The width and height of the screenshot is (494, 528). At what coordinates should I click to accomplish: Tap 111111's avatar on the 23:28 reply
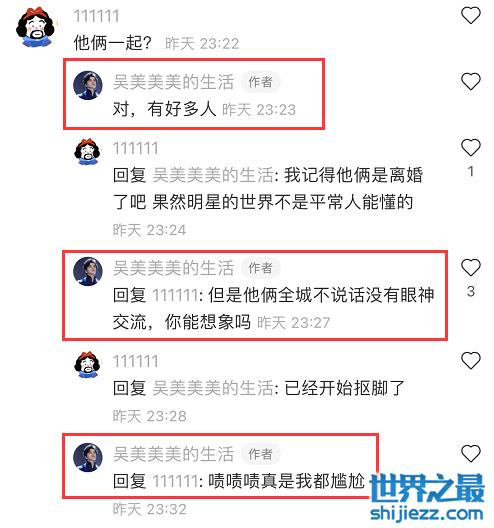coord(87,365)
